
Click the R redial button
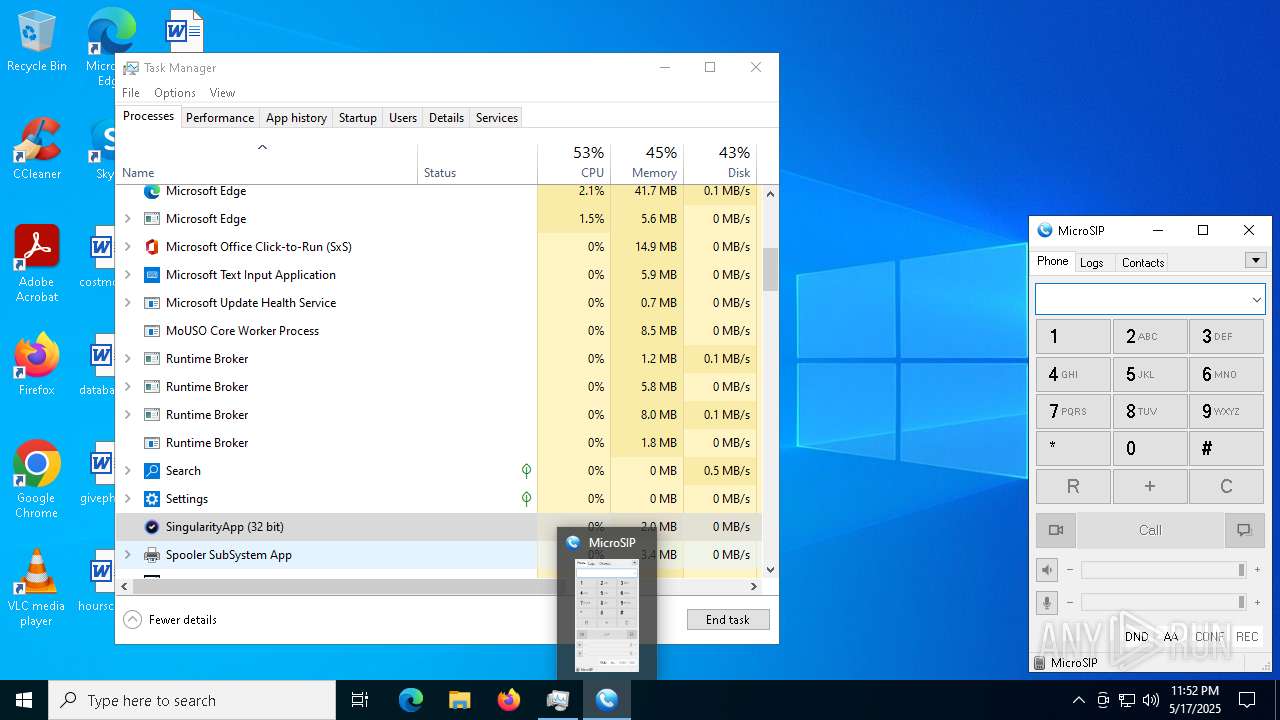(1073, 487)
